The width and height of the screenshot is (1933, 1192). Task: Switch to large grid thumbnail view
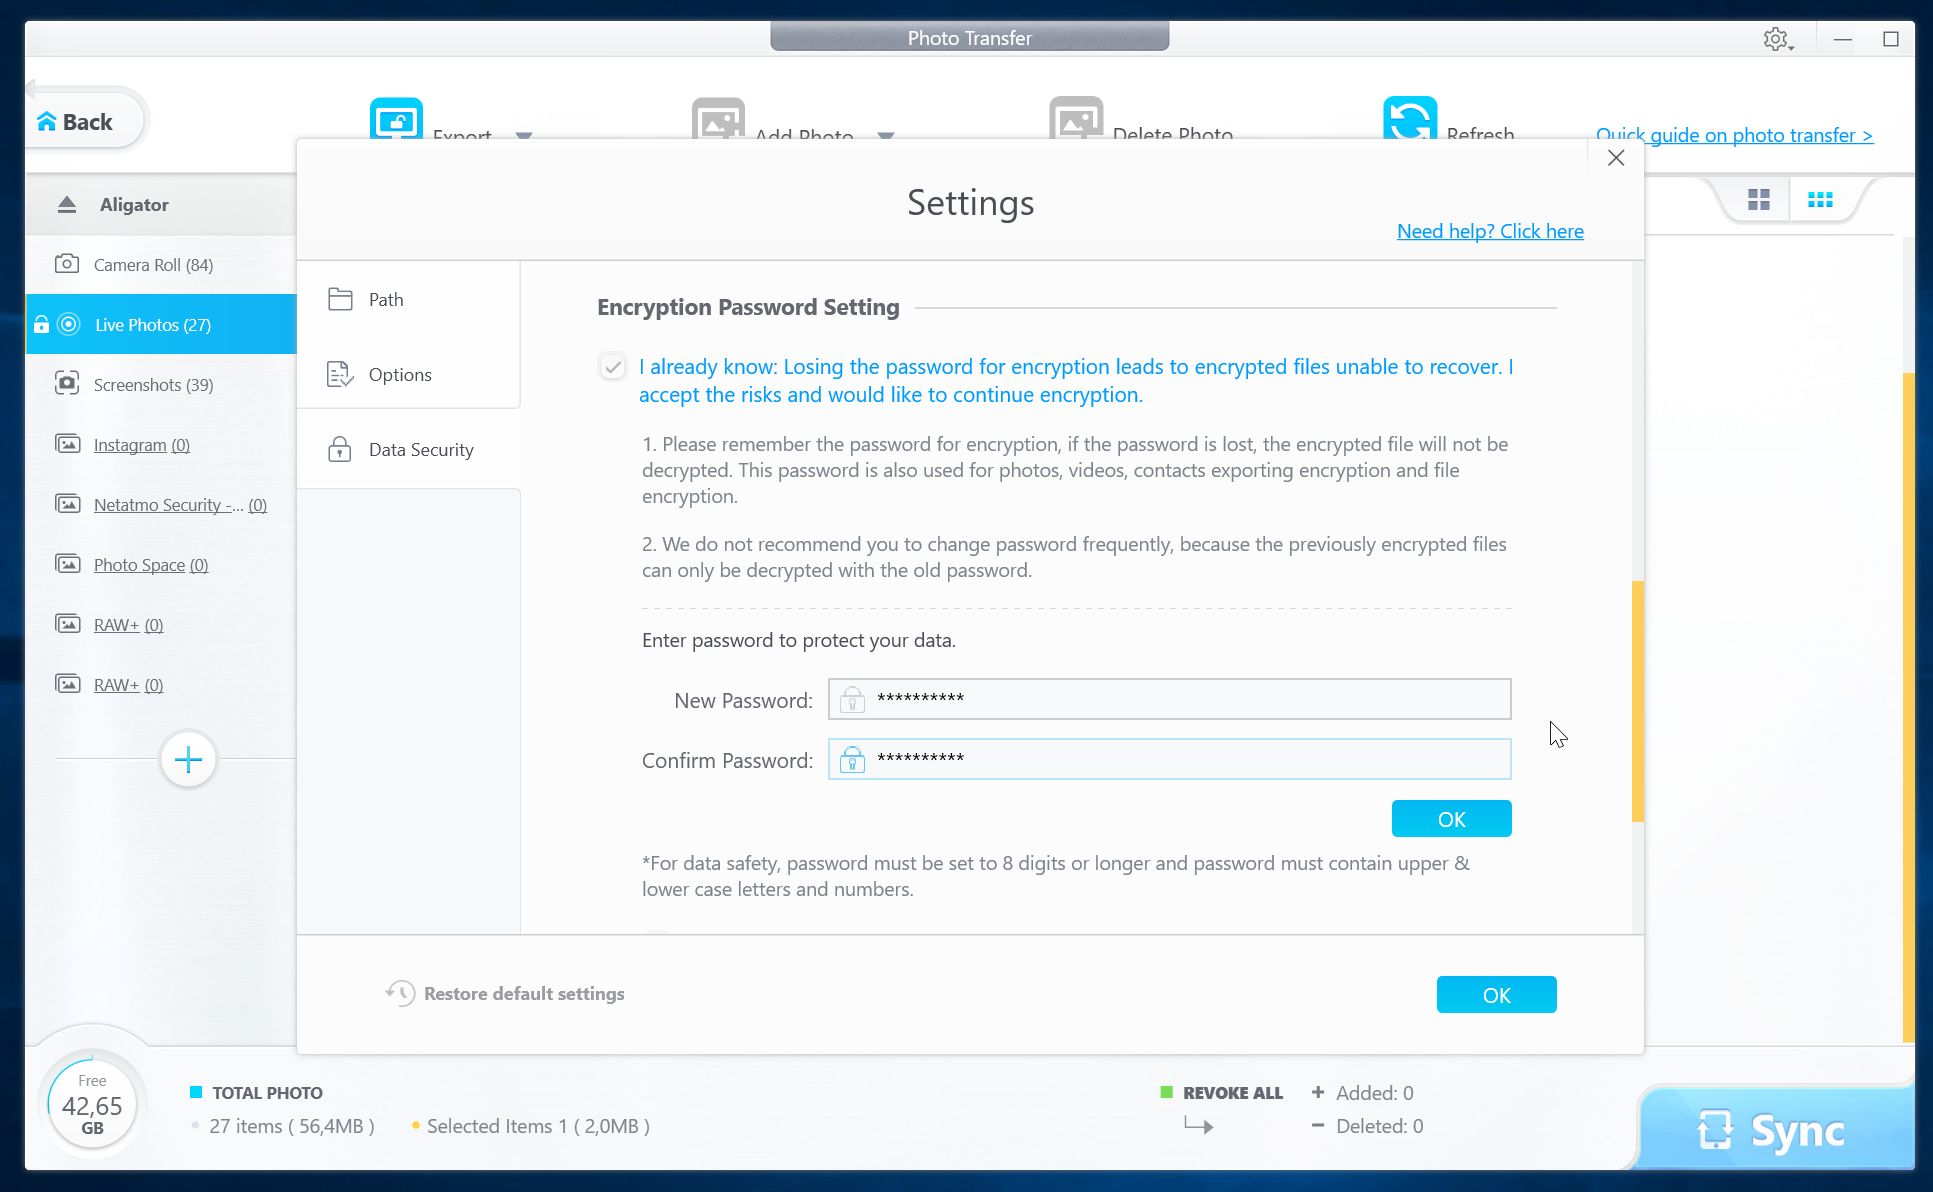tap(1758, 200)
